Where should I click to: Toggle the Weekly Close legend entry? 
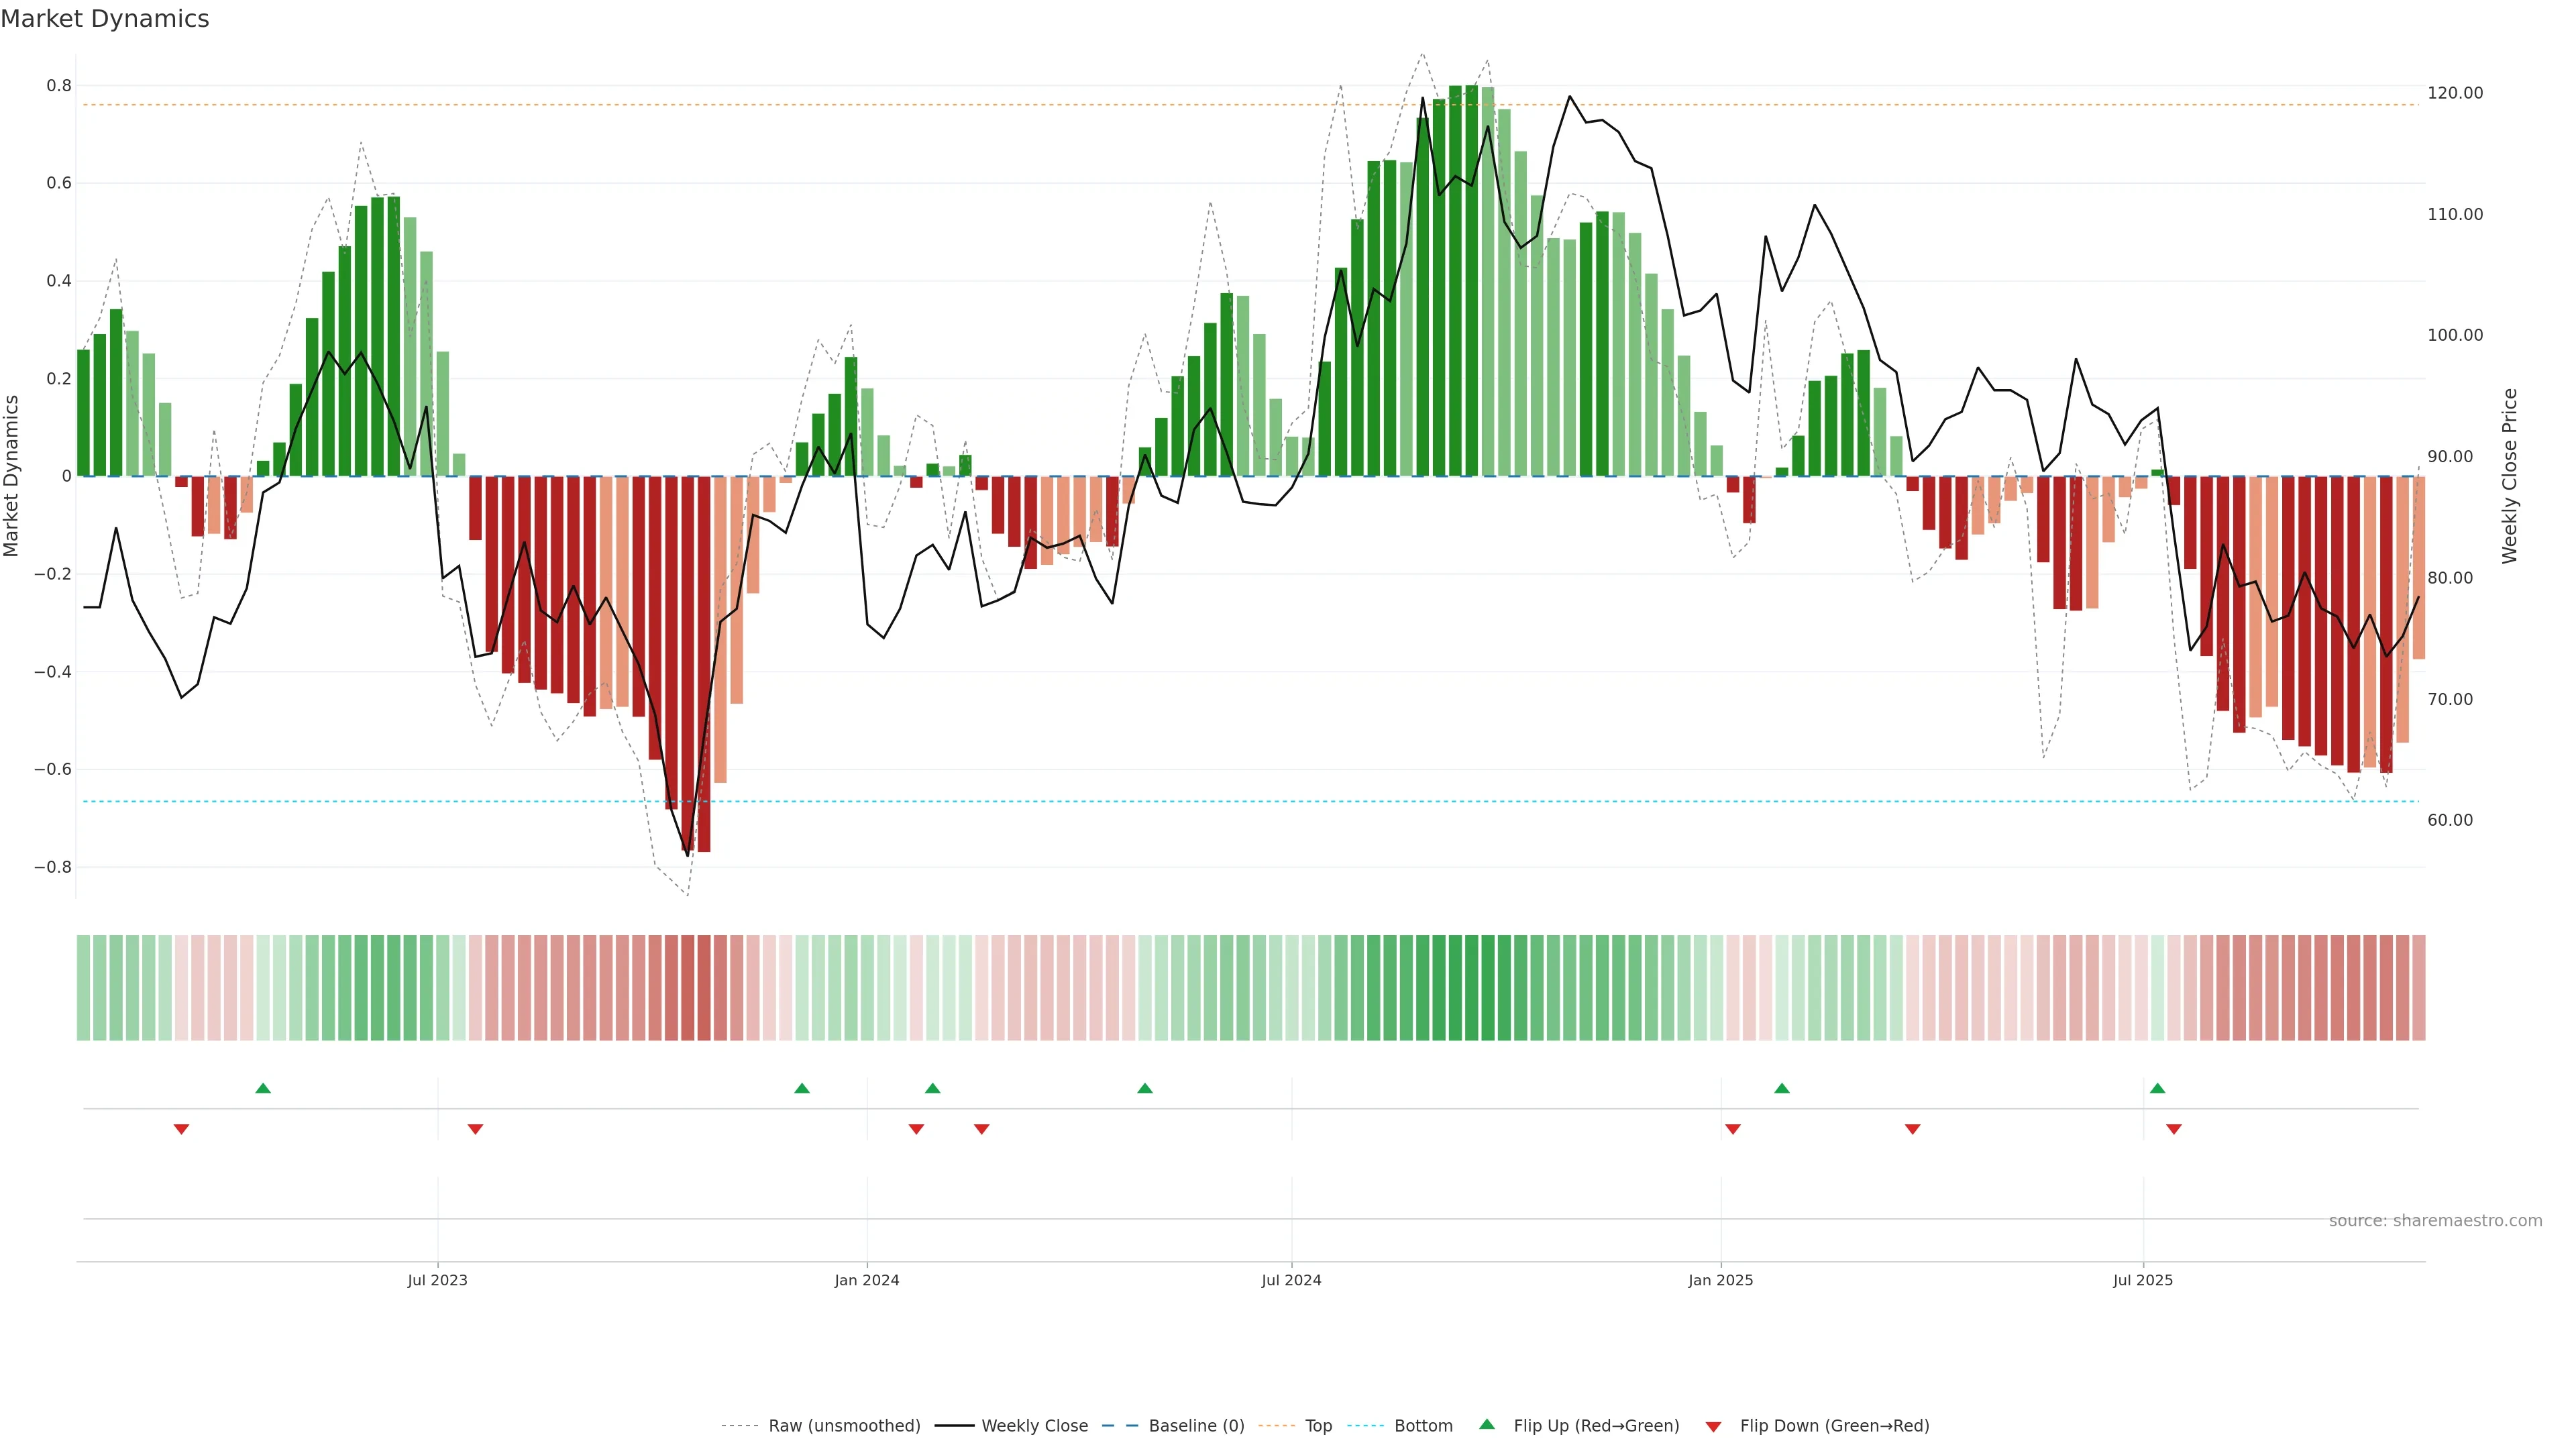[x=1034, y=1425]
